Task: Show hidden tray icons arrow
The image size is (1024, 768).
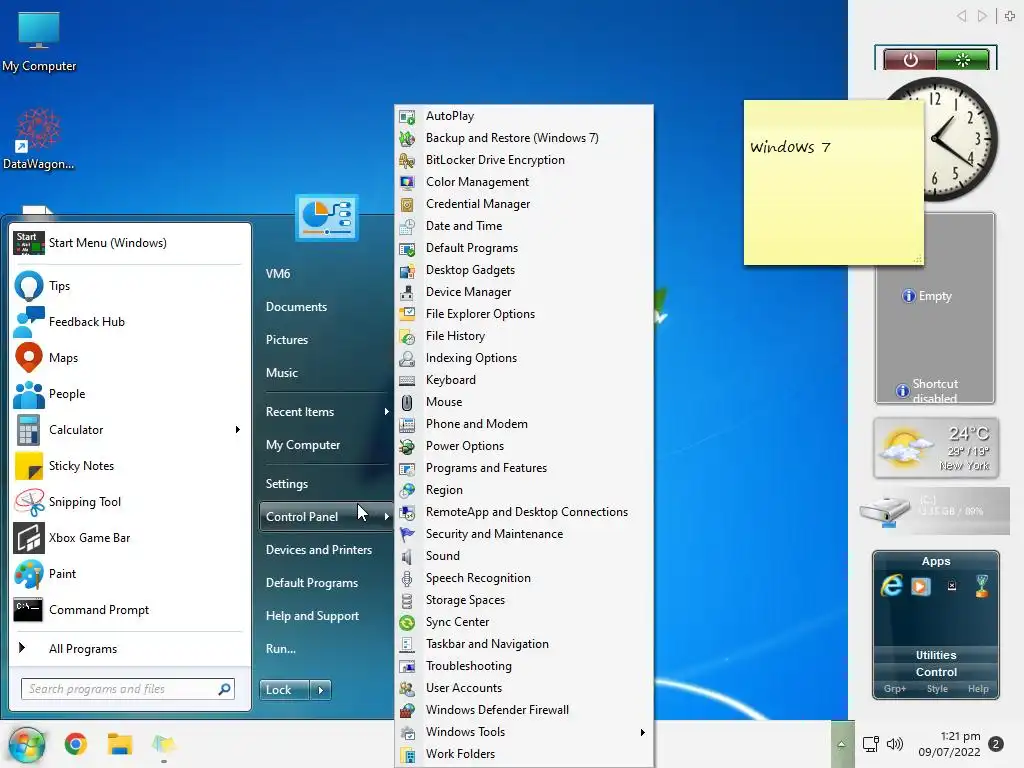Action: (x=841, y=744)
